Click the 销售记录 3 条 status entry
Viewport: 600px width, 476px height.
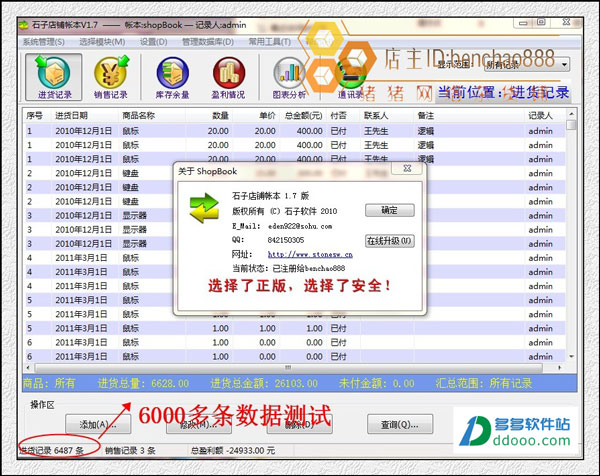point(130,450)
